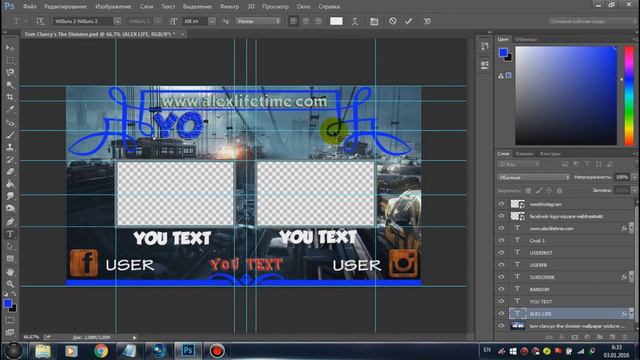Open the Windows Start menu
The height and width of the screenshot is (360, 640).
coord(13,351)
